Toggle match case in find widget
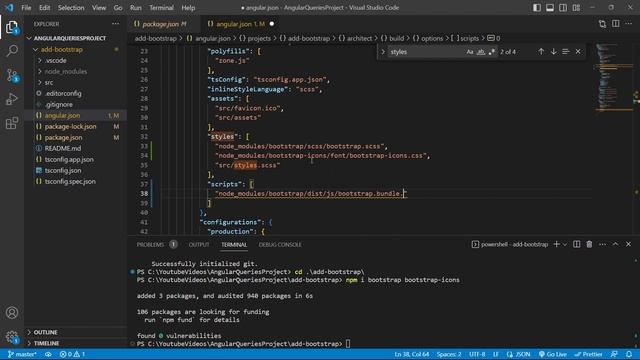The image size is (640, 360). [470, 52]
